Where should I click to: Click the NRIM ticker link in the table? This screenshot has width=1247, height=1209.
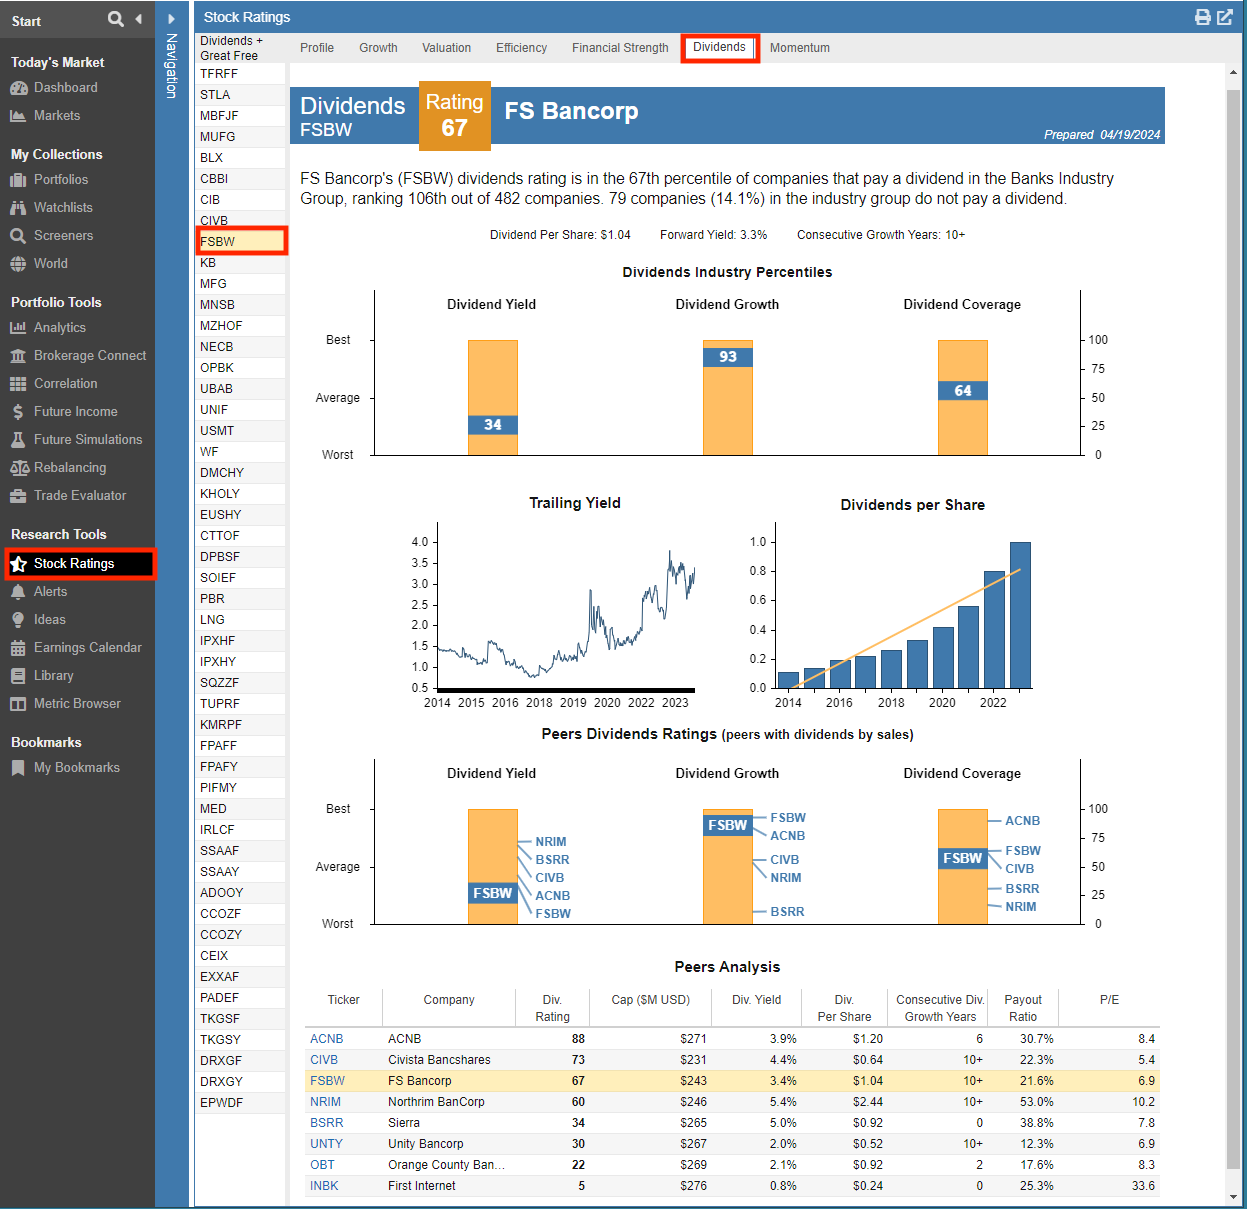pos(325,1102)
